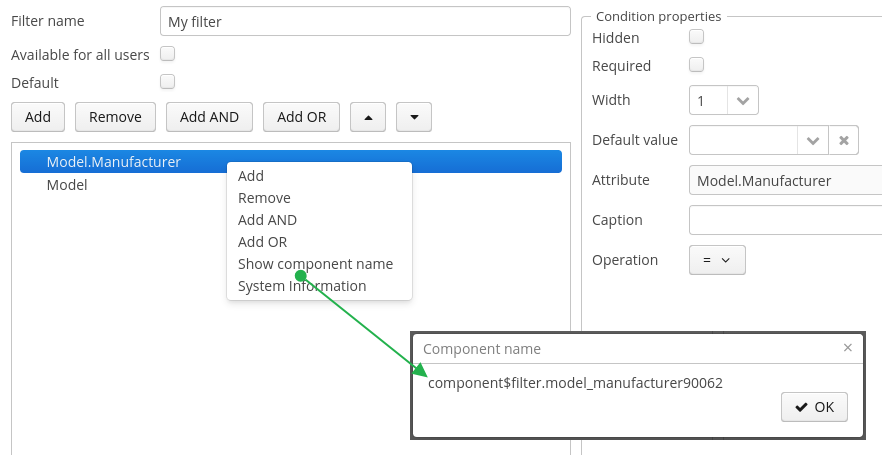Enable the Default checkbox
The width and height of the screenshot is (882, 455).
pos(168,82)
